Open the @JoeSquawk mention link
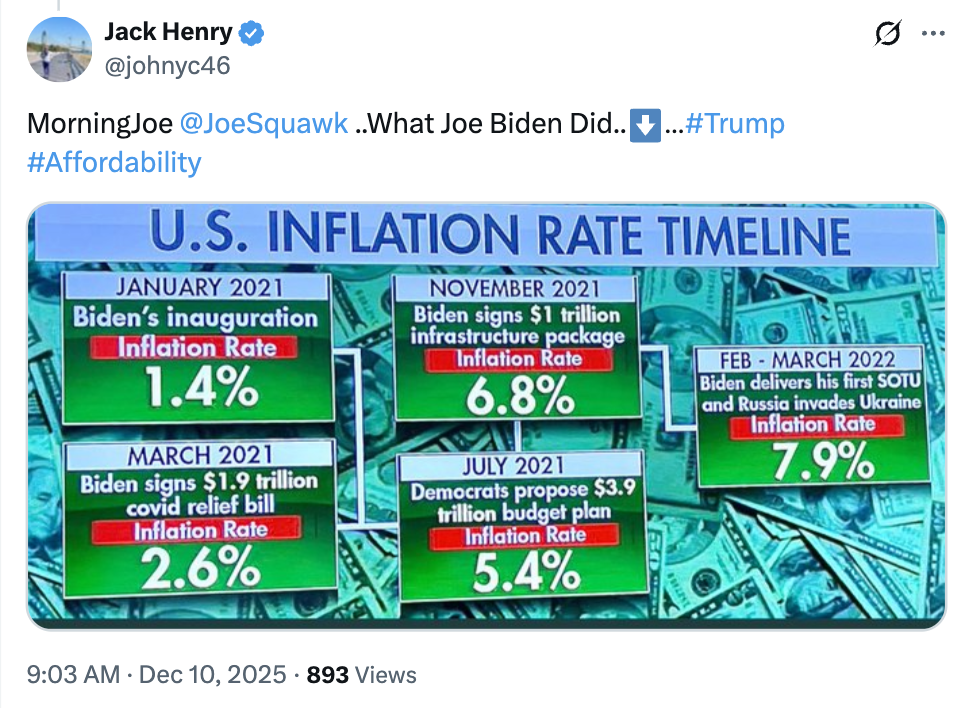Viewport: 974px width, 708px height. (x=264, y=124)
